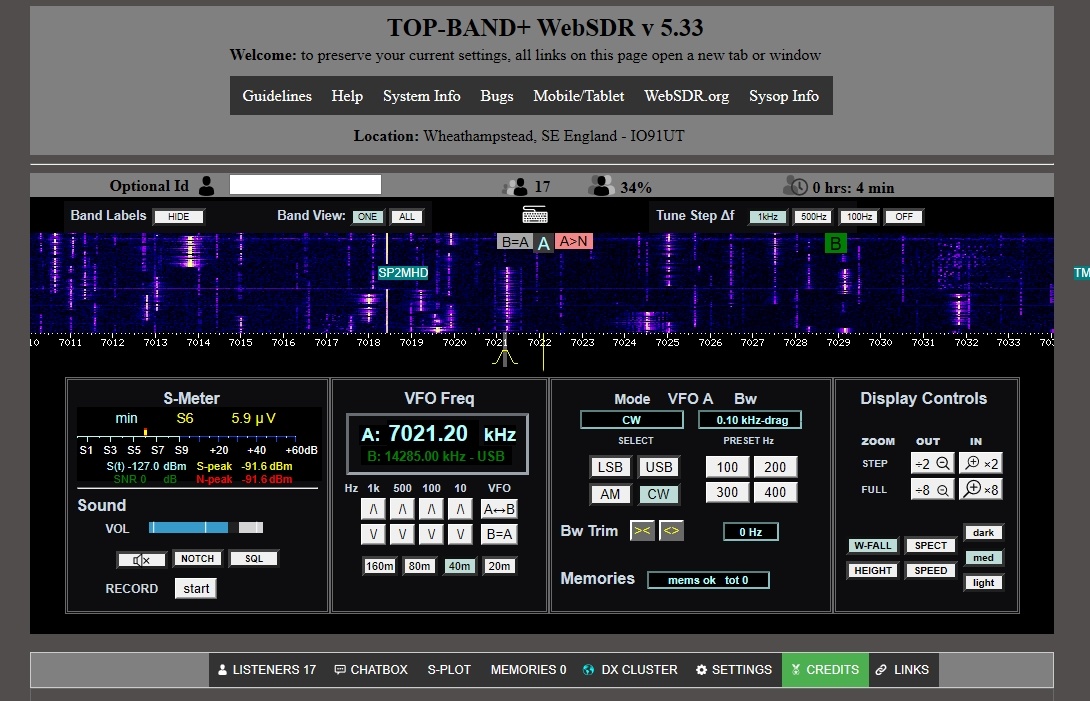Open the System Info menu item

pos(421,96)
